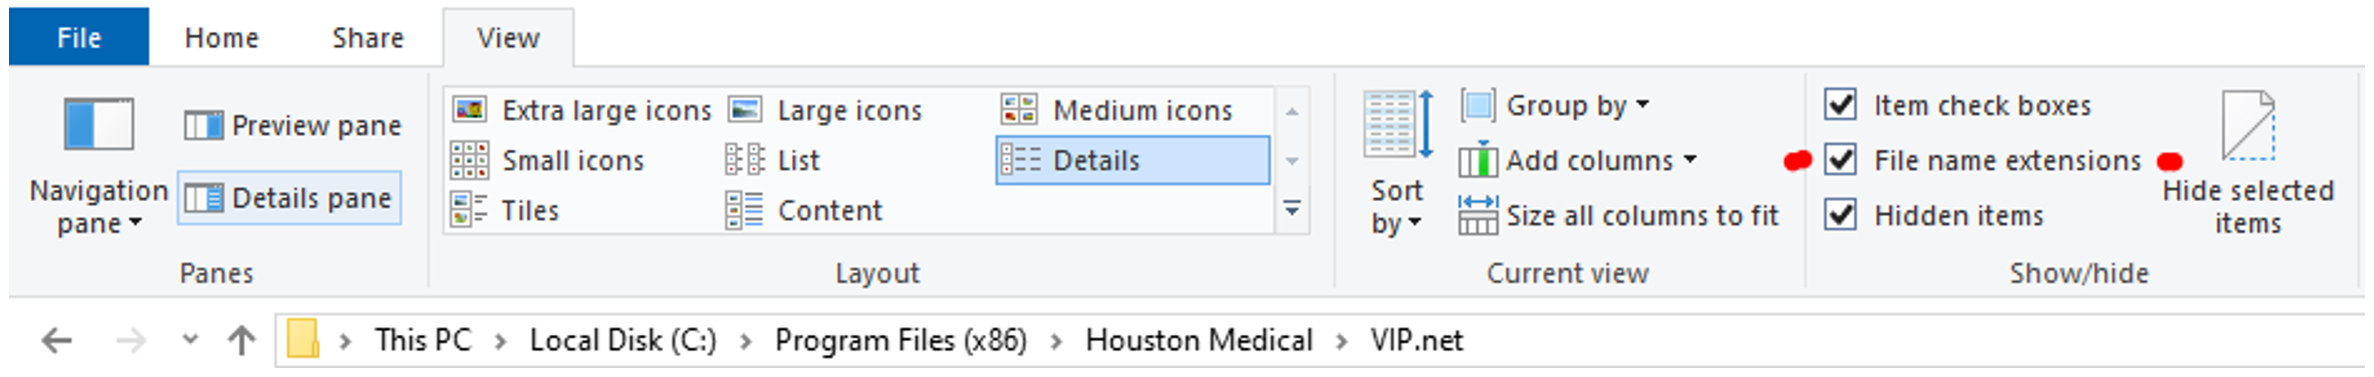Viewport: 2374px width, 377px height.
Task: Open the File menu
Action: tap(79, 37)
